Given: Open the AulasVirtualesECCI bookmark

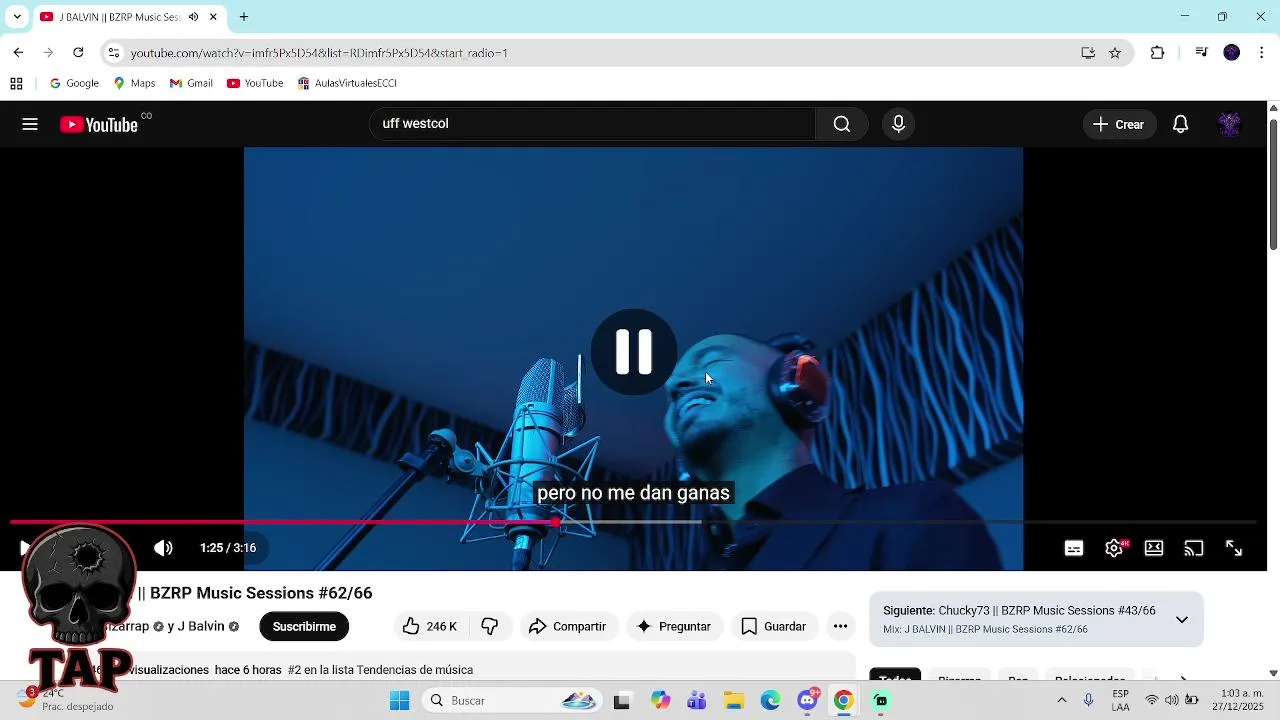Looking at the screenshot, I should (347, 84).
